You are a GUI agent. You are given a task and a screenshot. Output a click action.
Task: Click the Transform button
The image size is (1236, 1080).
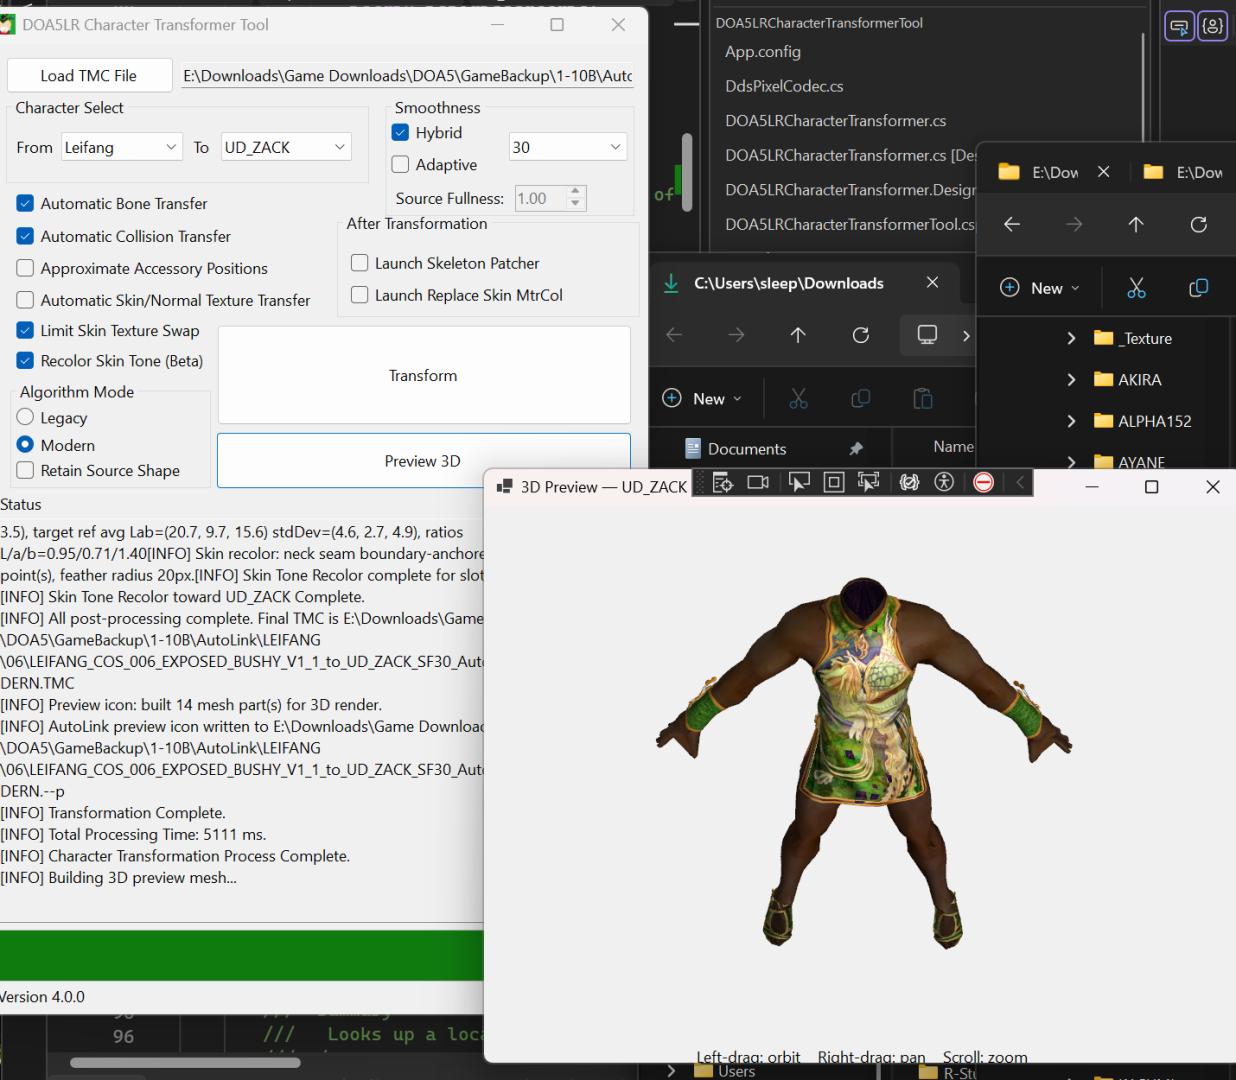click(424, 376)
